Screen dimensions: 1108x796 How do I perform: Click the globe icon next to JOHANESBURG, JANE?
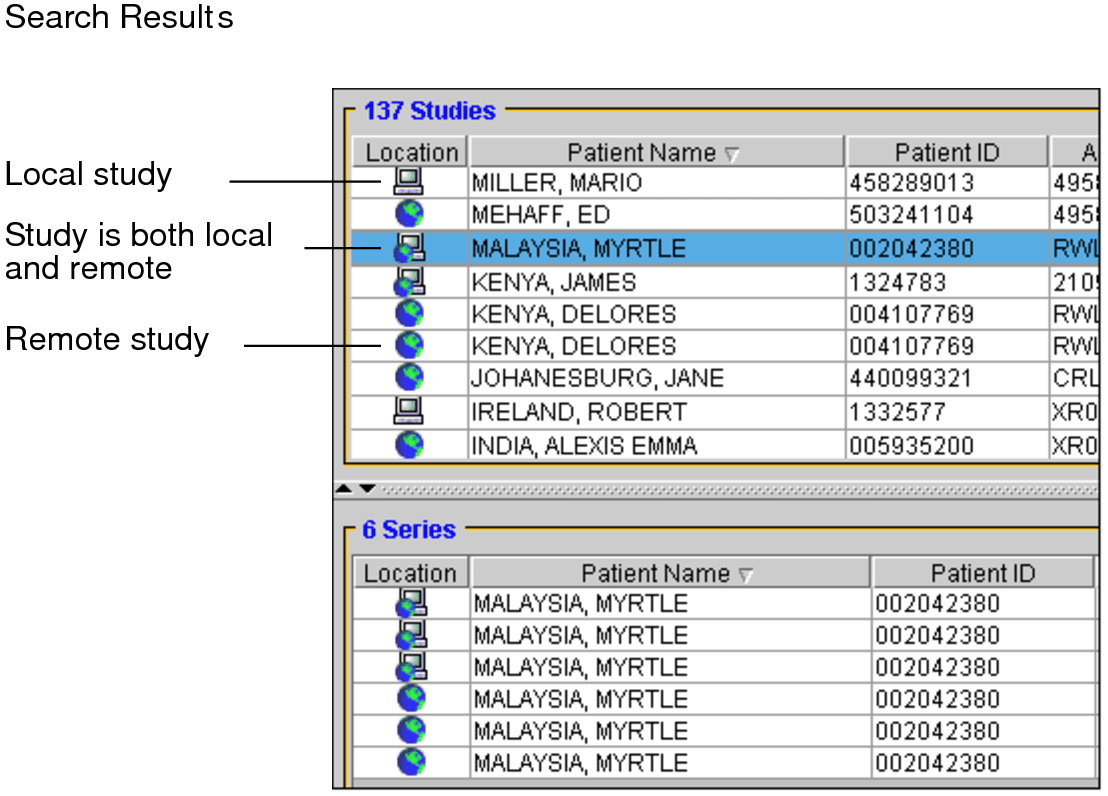pyautogui.click(x=409, y=378)
